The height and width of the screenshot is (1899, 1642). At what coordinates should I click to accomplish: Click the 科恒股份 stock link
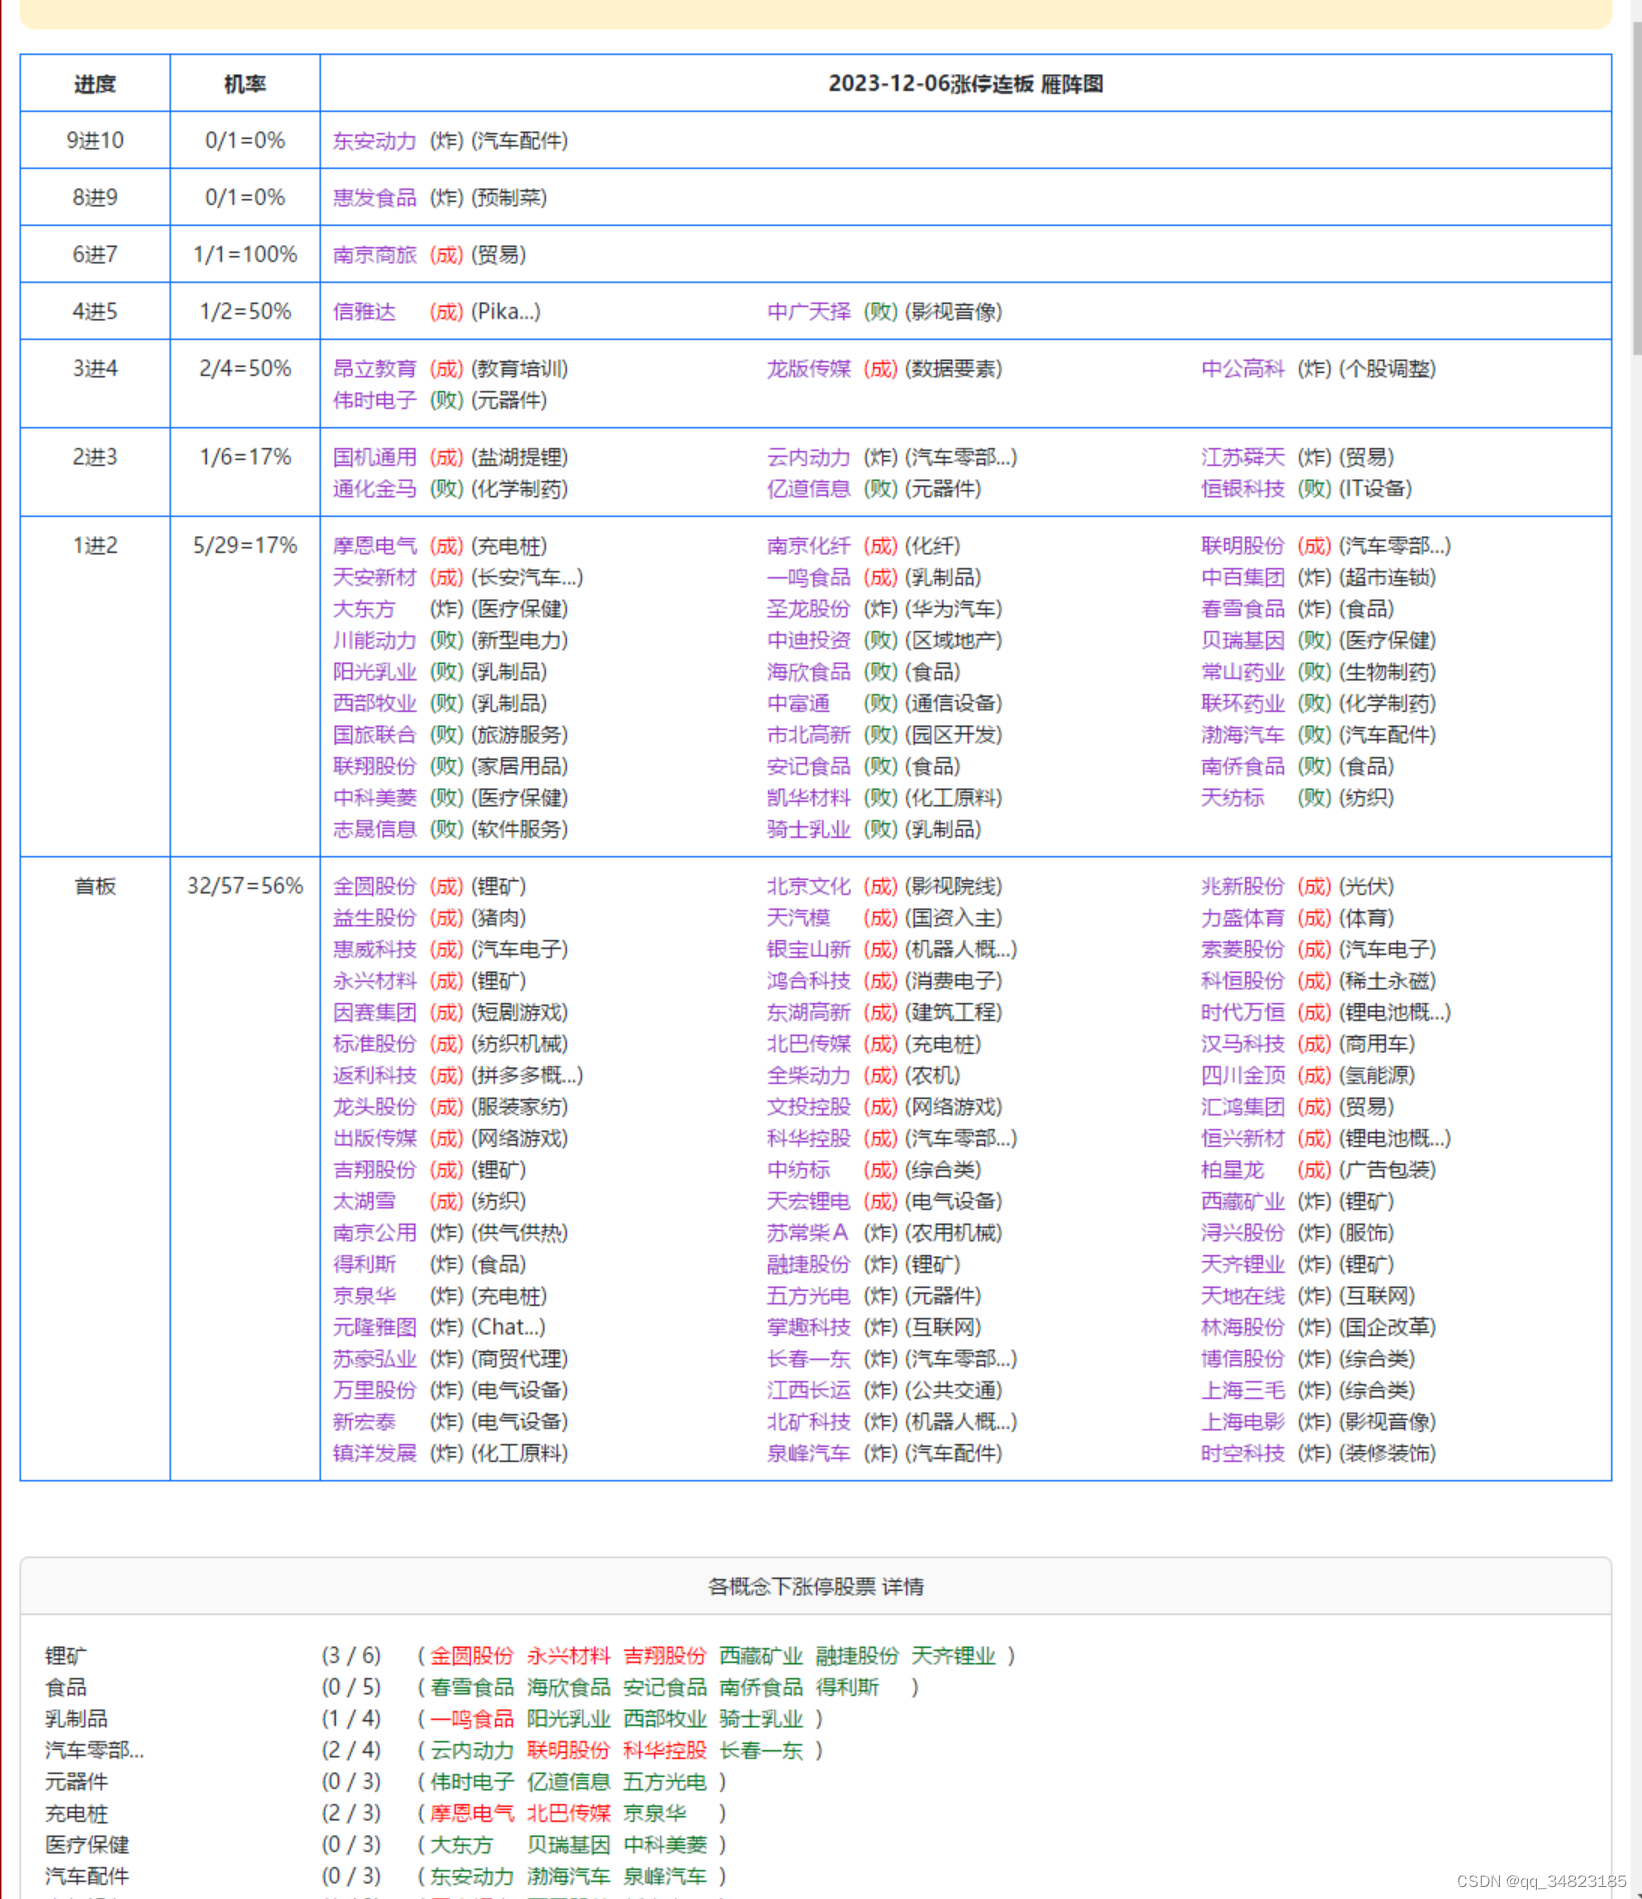(1243, 981)
